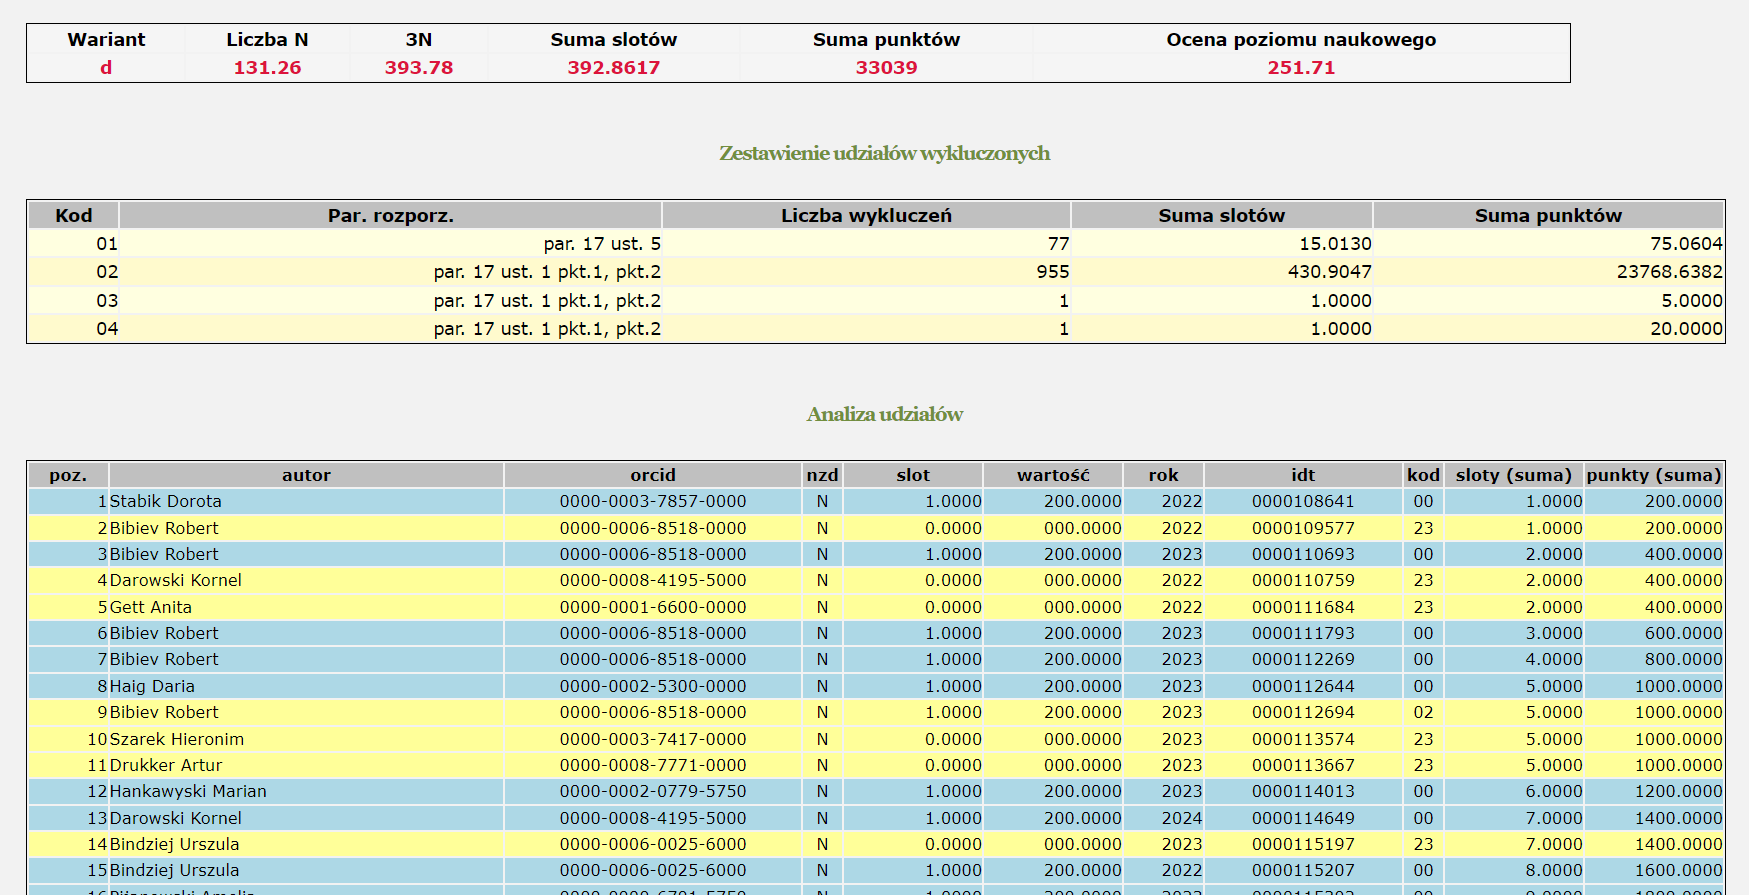Viewport: 1749px width, 895px height.
Task: Click ORCID 0000-0001-6600-0000 for Gett Anita
Action: pos(653,607)
